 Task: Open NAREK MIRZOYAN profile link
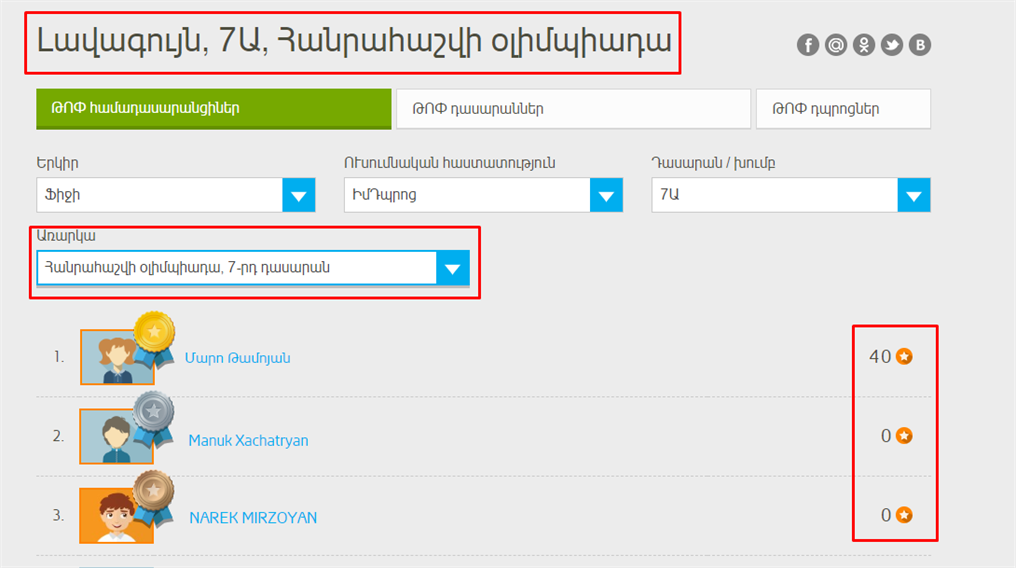tap(253, 517)
